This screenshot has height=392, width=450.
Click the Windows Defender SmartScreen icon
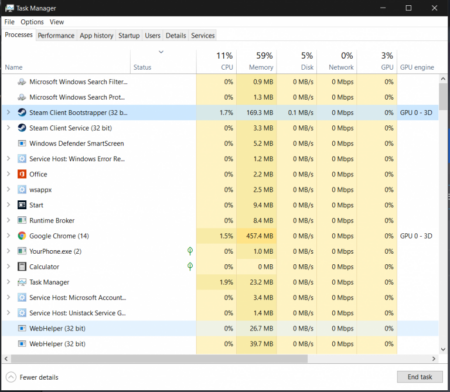(22, 143)
